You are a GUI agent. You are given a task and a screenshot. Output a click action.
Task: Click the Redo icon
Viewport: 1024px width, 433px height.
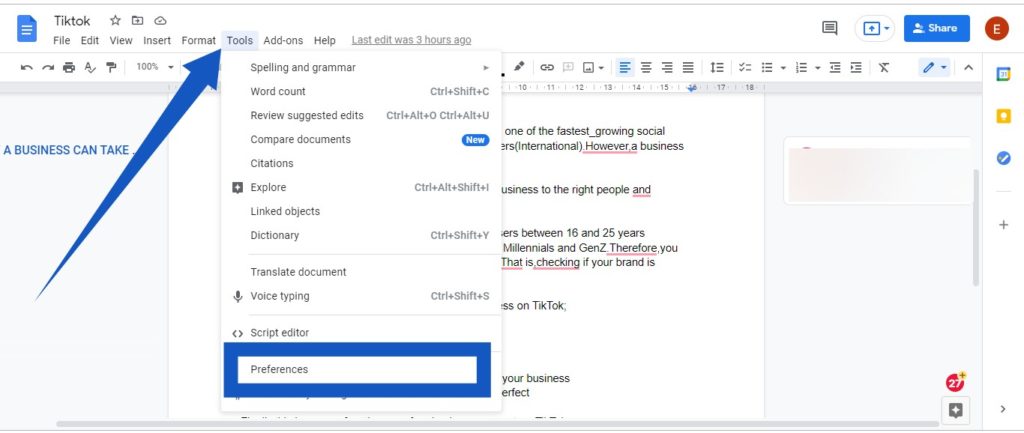coord(48,67)
